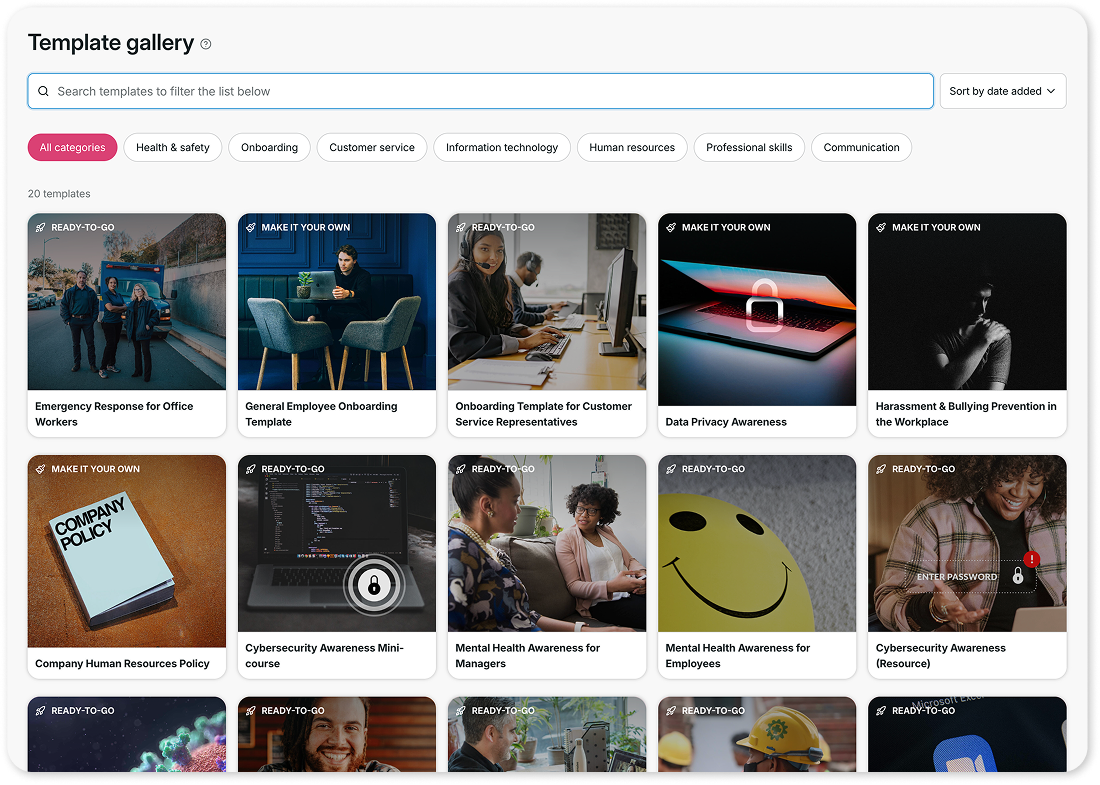Click Harassment & Bullying Prevention in the Workplace title
The width and height of the screenshot is (1100, 785).
[966, 414]
